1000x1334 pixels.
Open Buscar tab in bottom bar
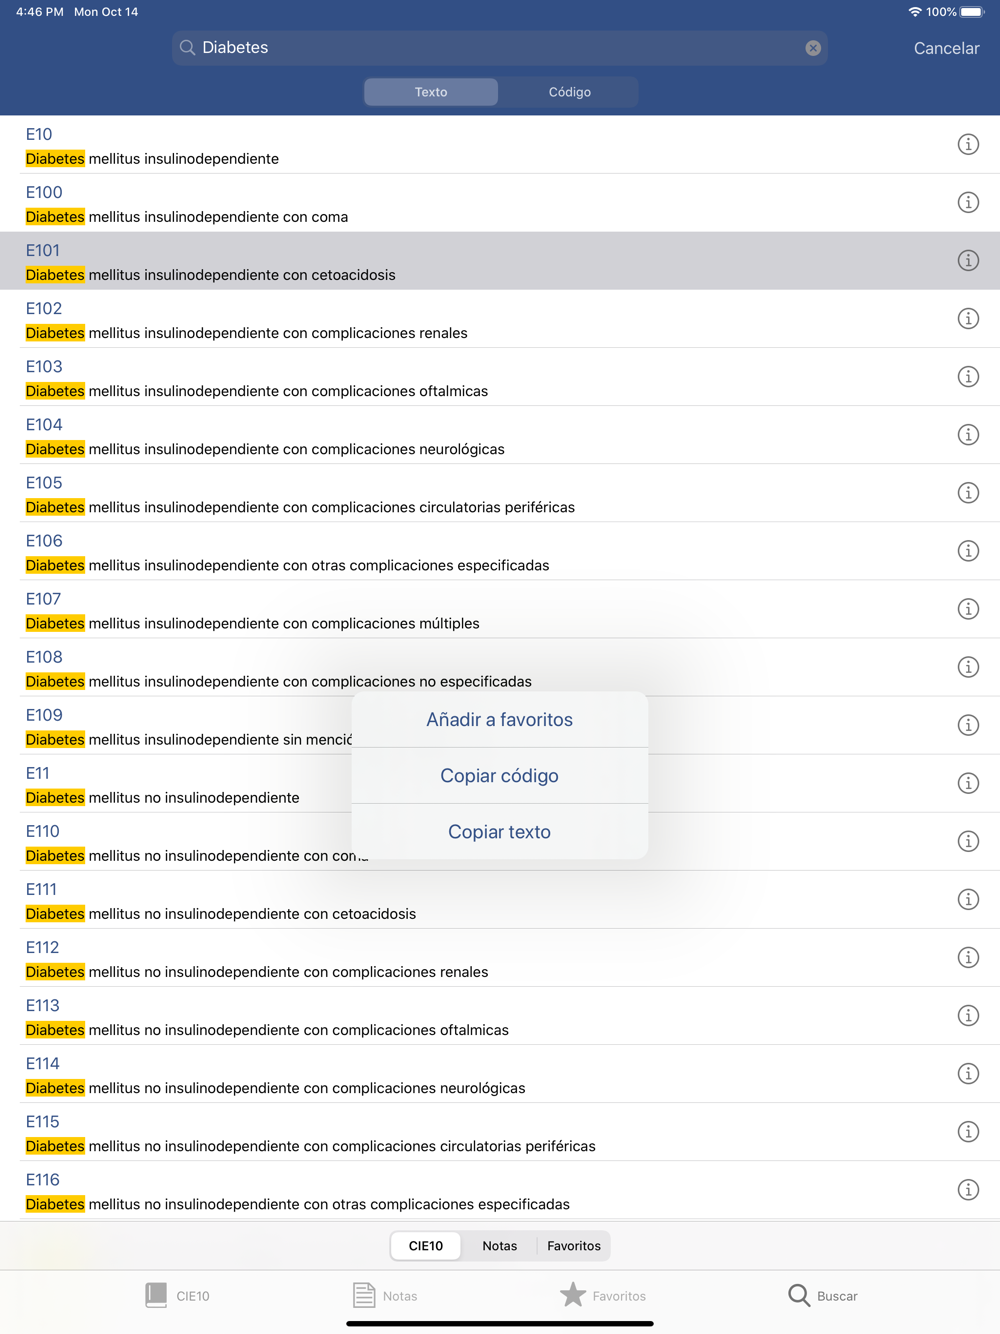pyautogui.click(x=823, y=1296)
